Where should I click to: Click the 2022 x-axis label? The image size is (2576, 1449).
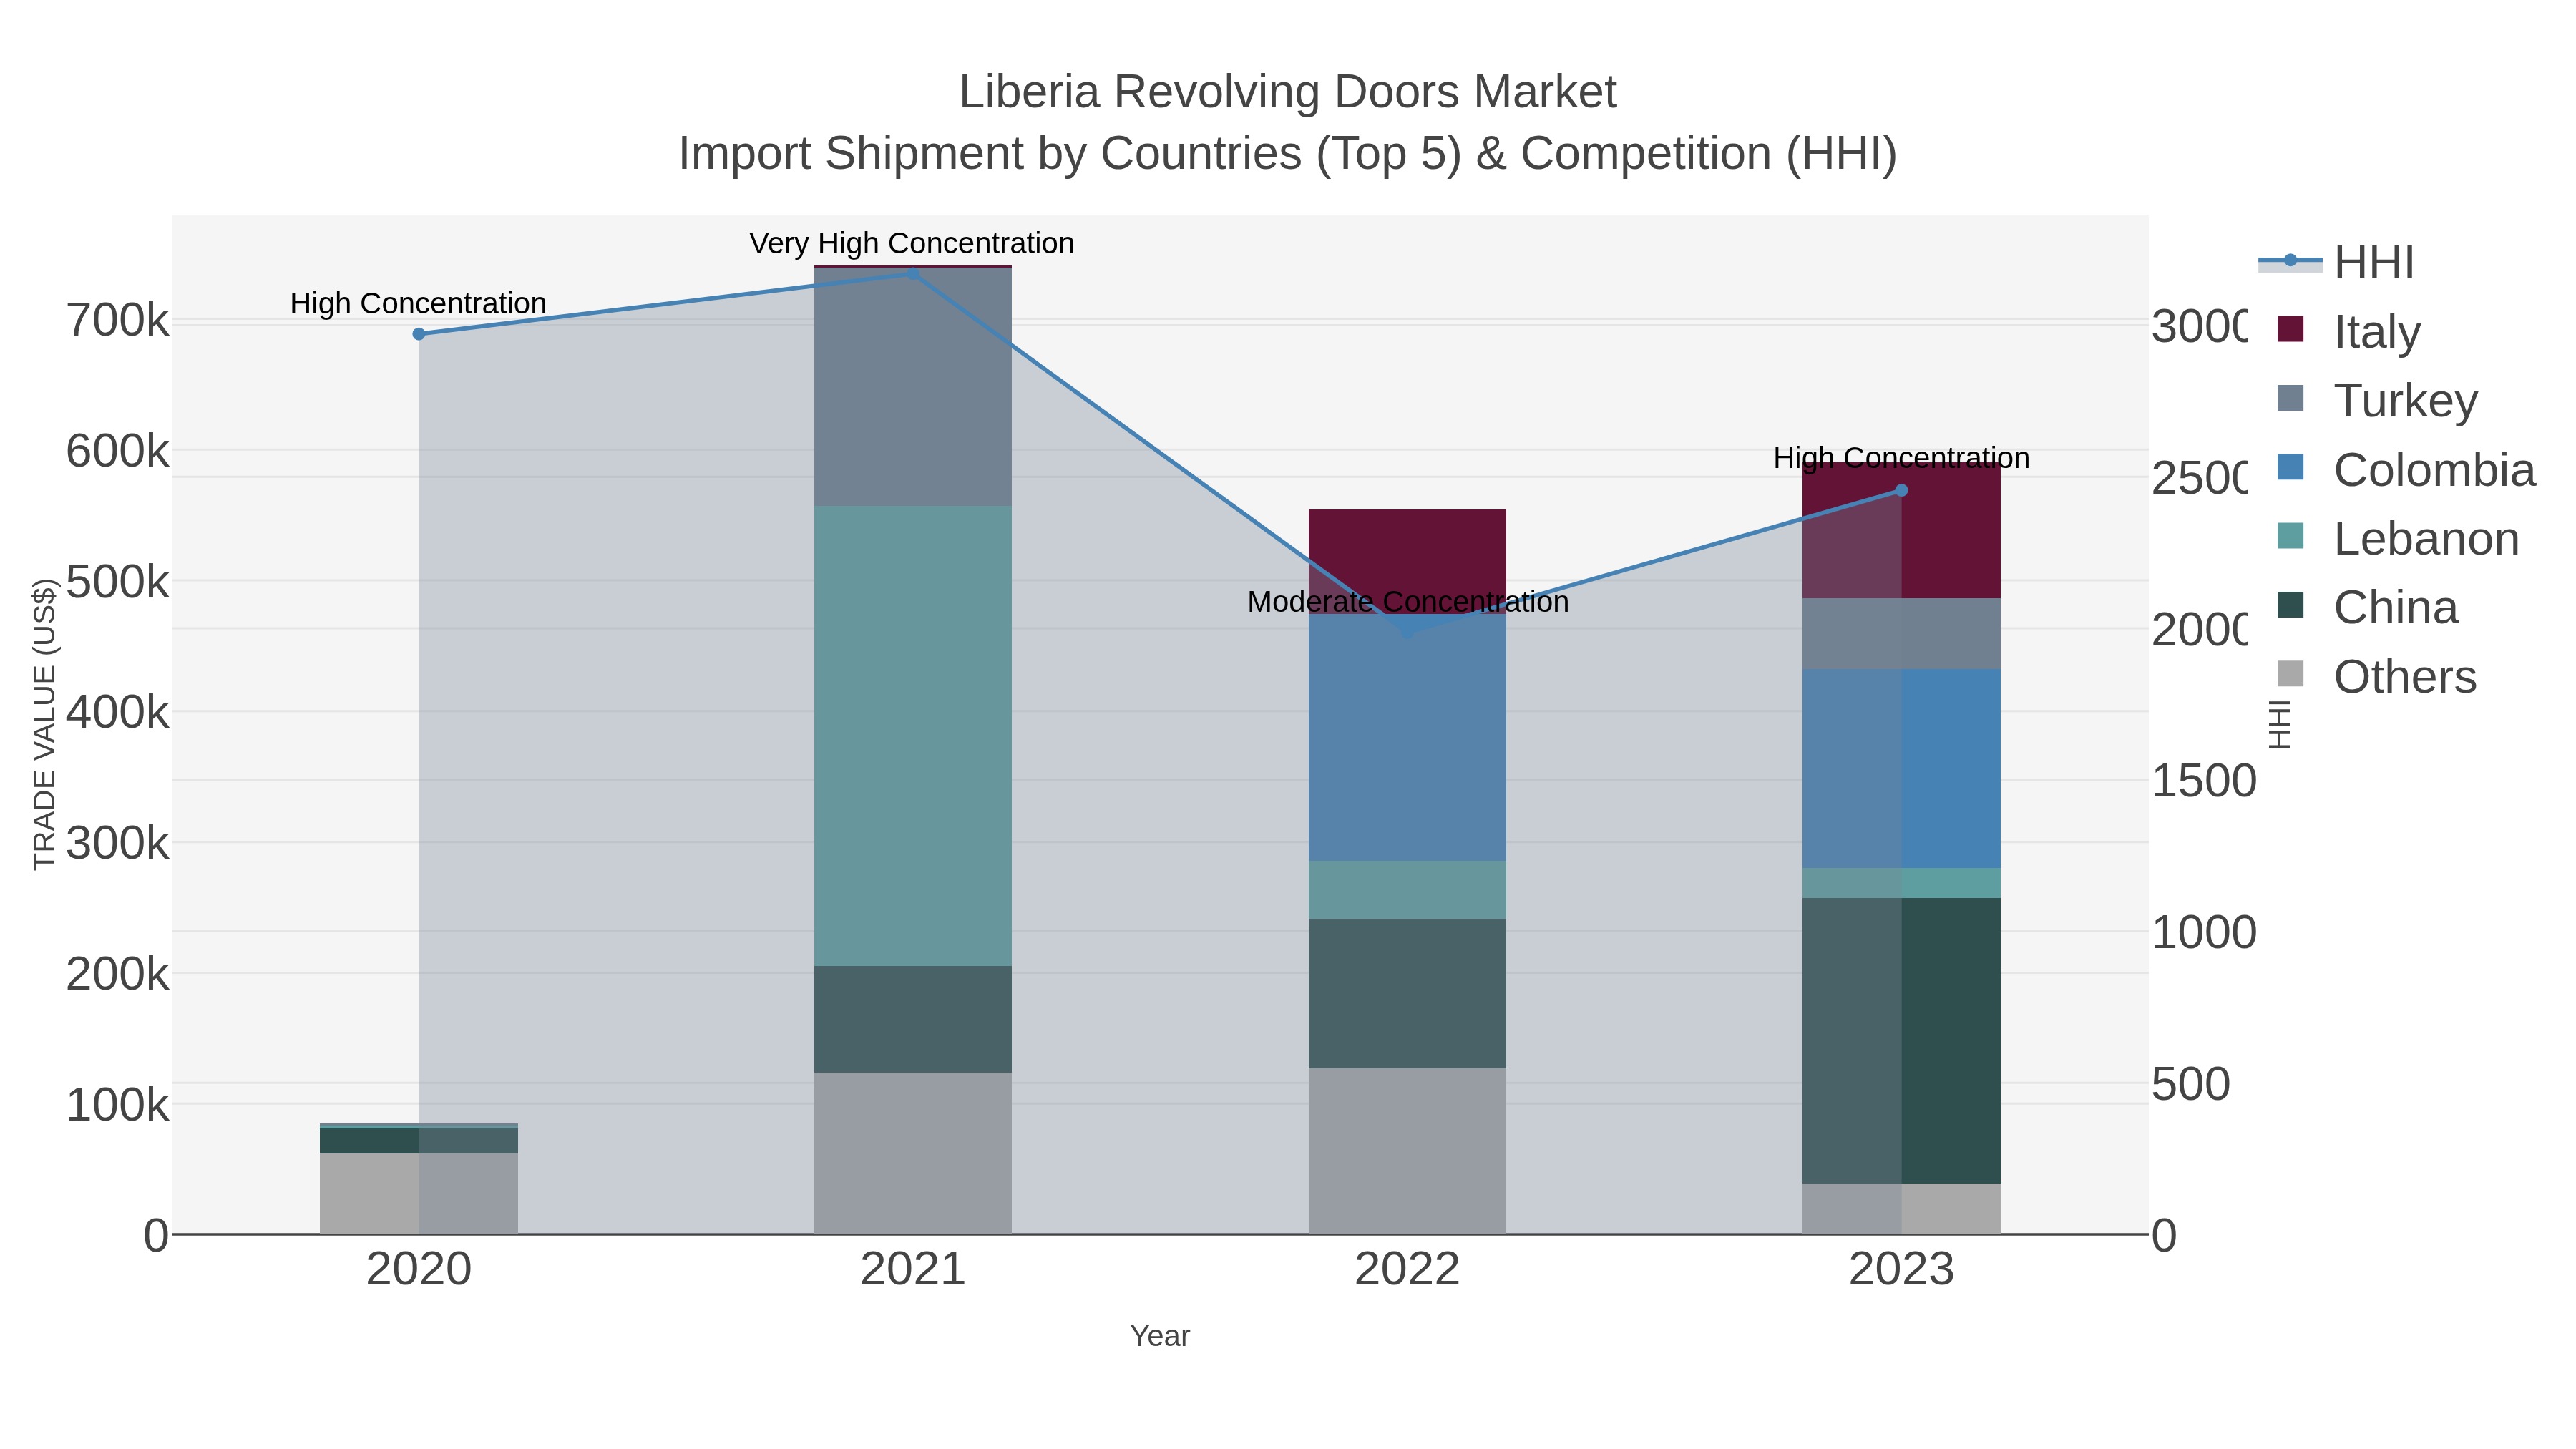click(1407, 1269)
